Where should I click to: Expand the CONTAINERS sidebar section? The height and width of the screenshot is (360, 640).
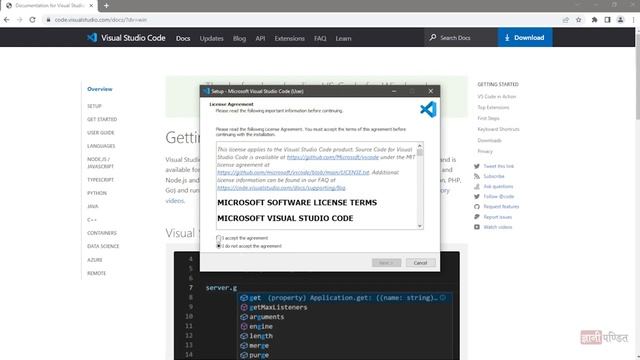pyautogui.click(x=102, y=233)
